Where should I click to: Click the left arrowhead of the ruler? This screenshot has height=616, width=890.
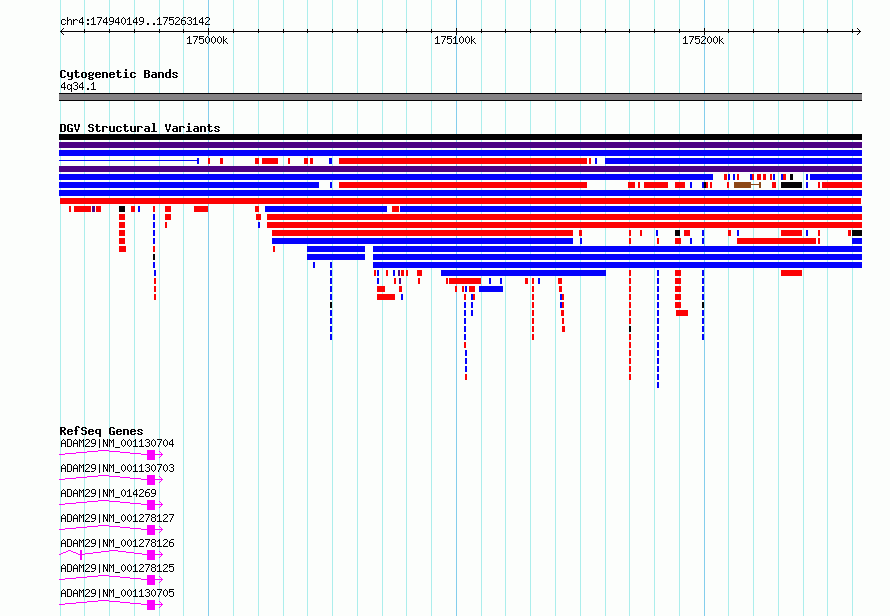tap(62, 31)
